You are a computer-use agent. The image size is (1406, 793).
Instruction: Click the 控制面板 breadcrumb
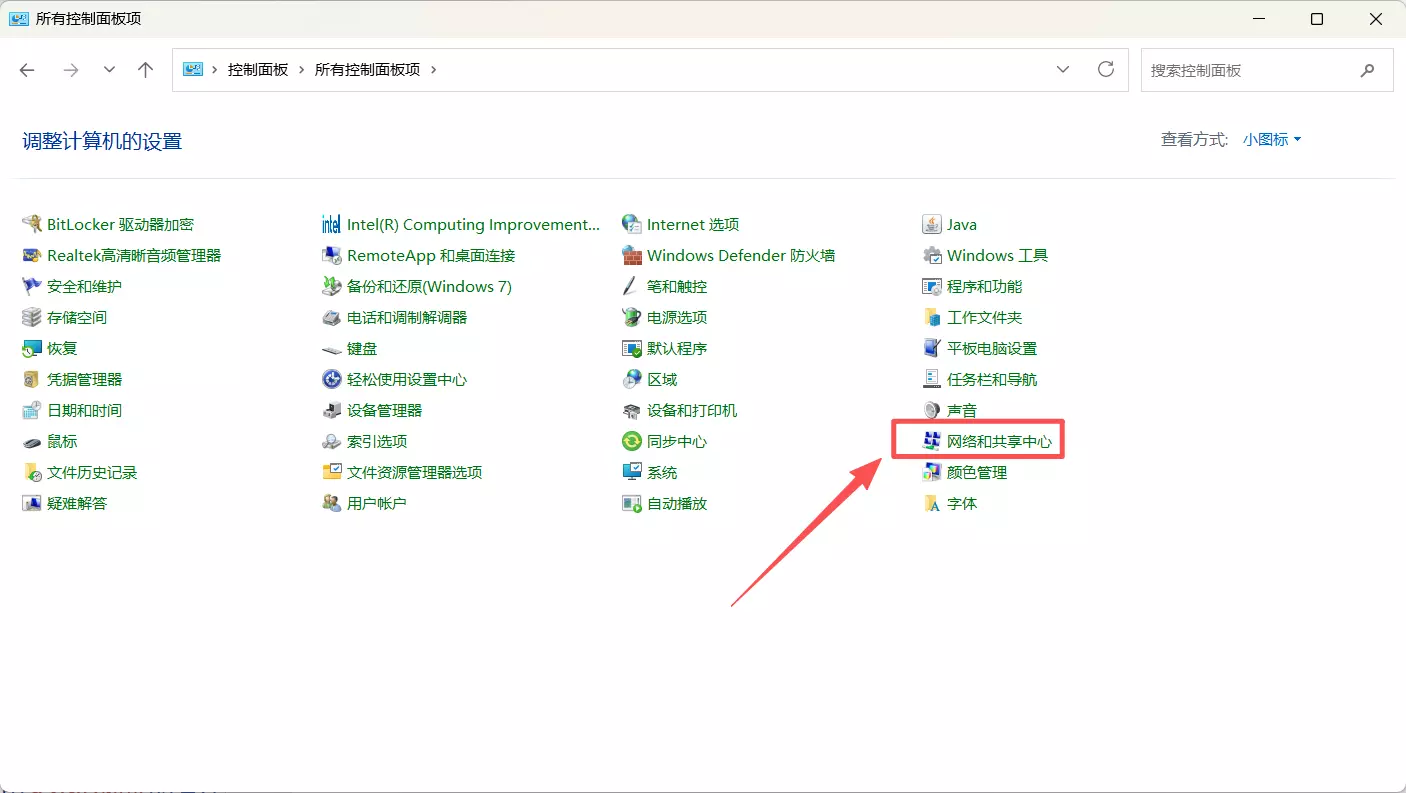click(x=258, y=69)
